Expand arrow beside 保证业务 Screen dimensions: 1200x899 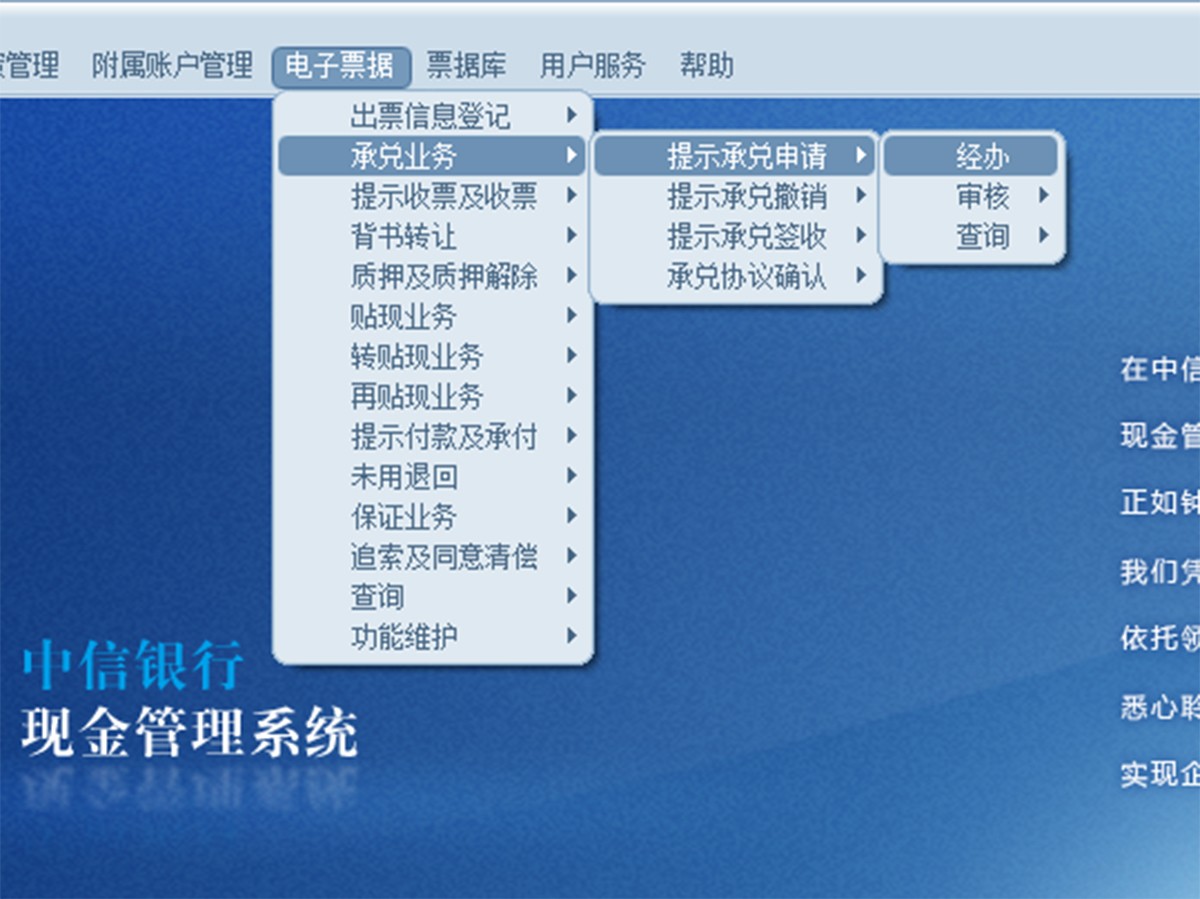(571, 515)
